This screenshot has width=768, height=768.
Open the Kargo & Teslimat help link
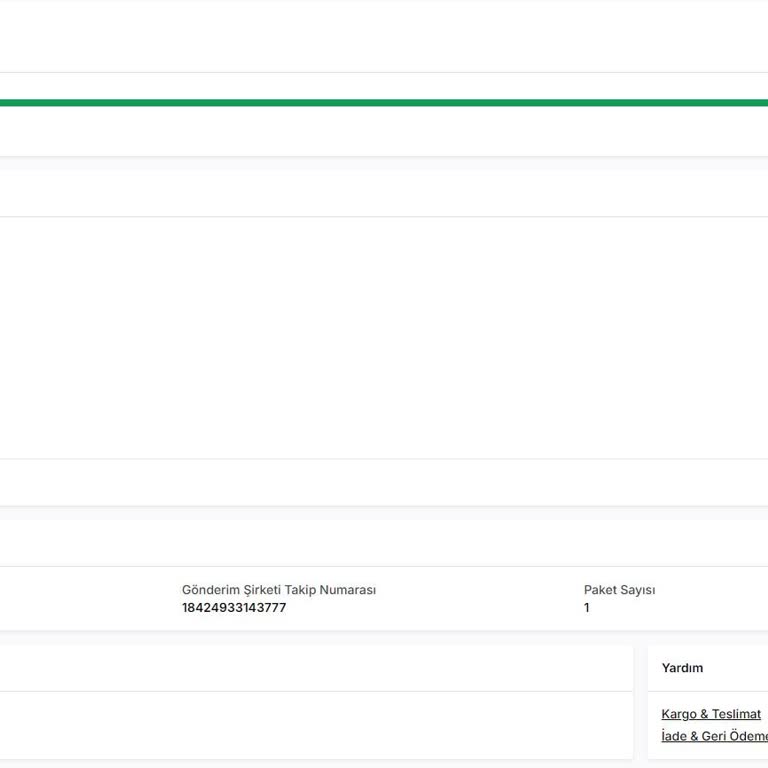tap(711, 714)
